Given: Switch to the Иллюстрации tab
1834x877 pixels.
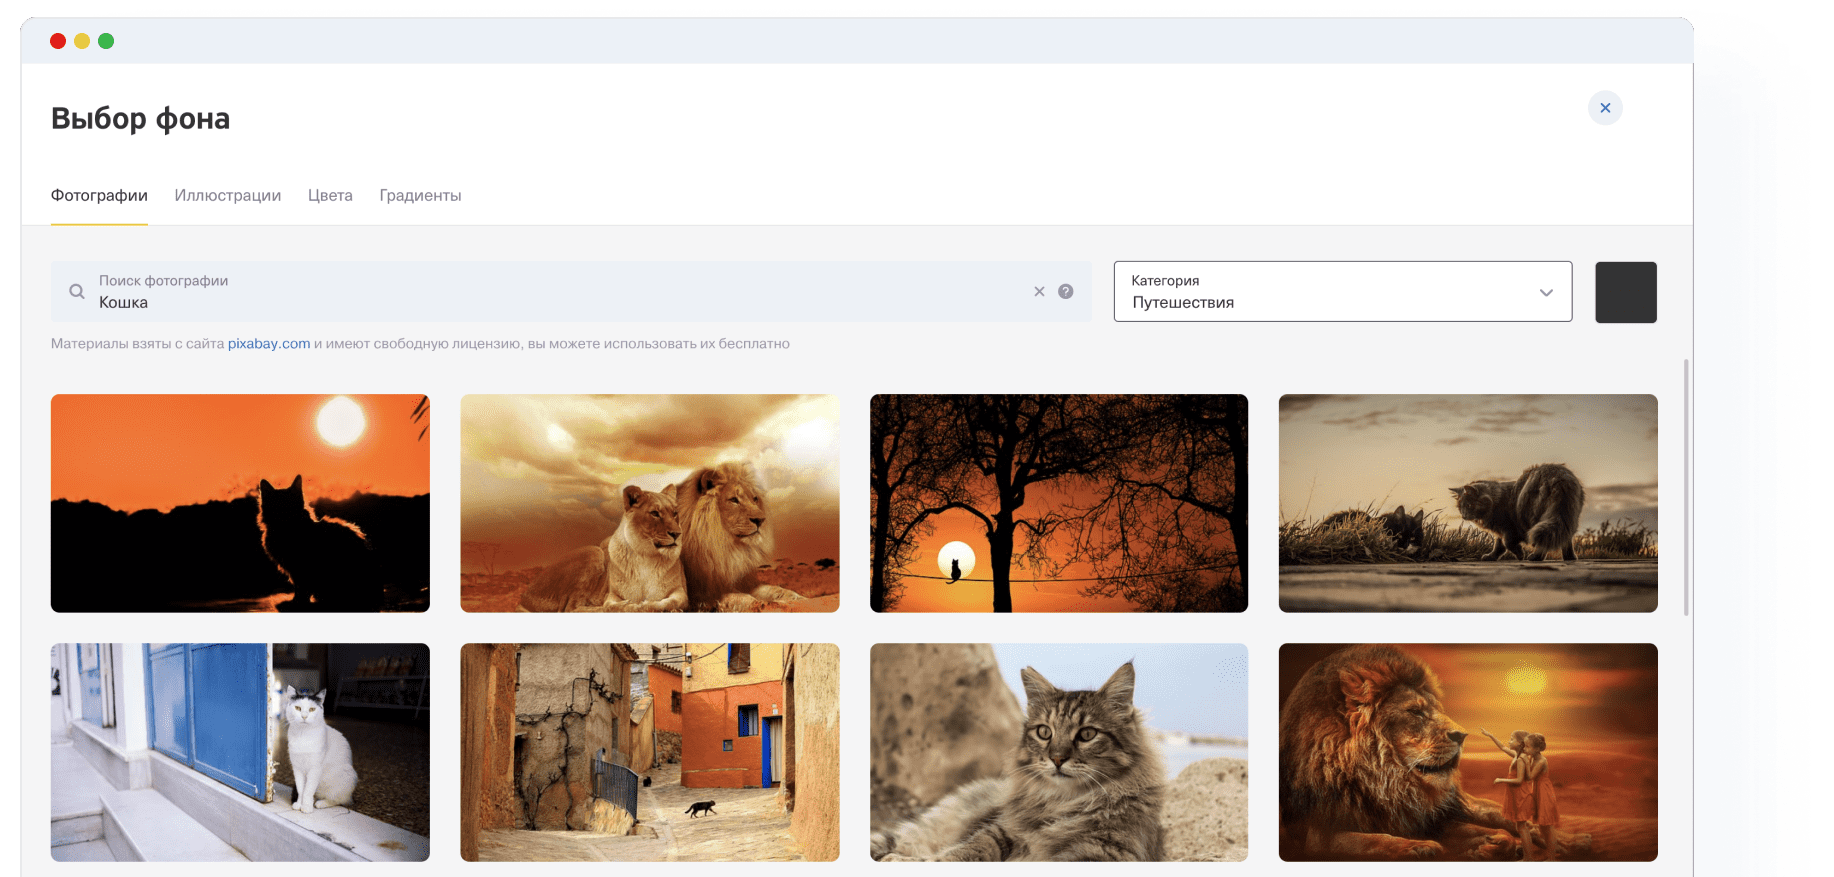Looking at the screenshot, I should point(228,196).
